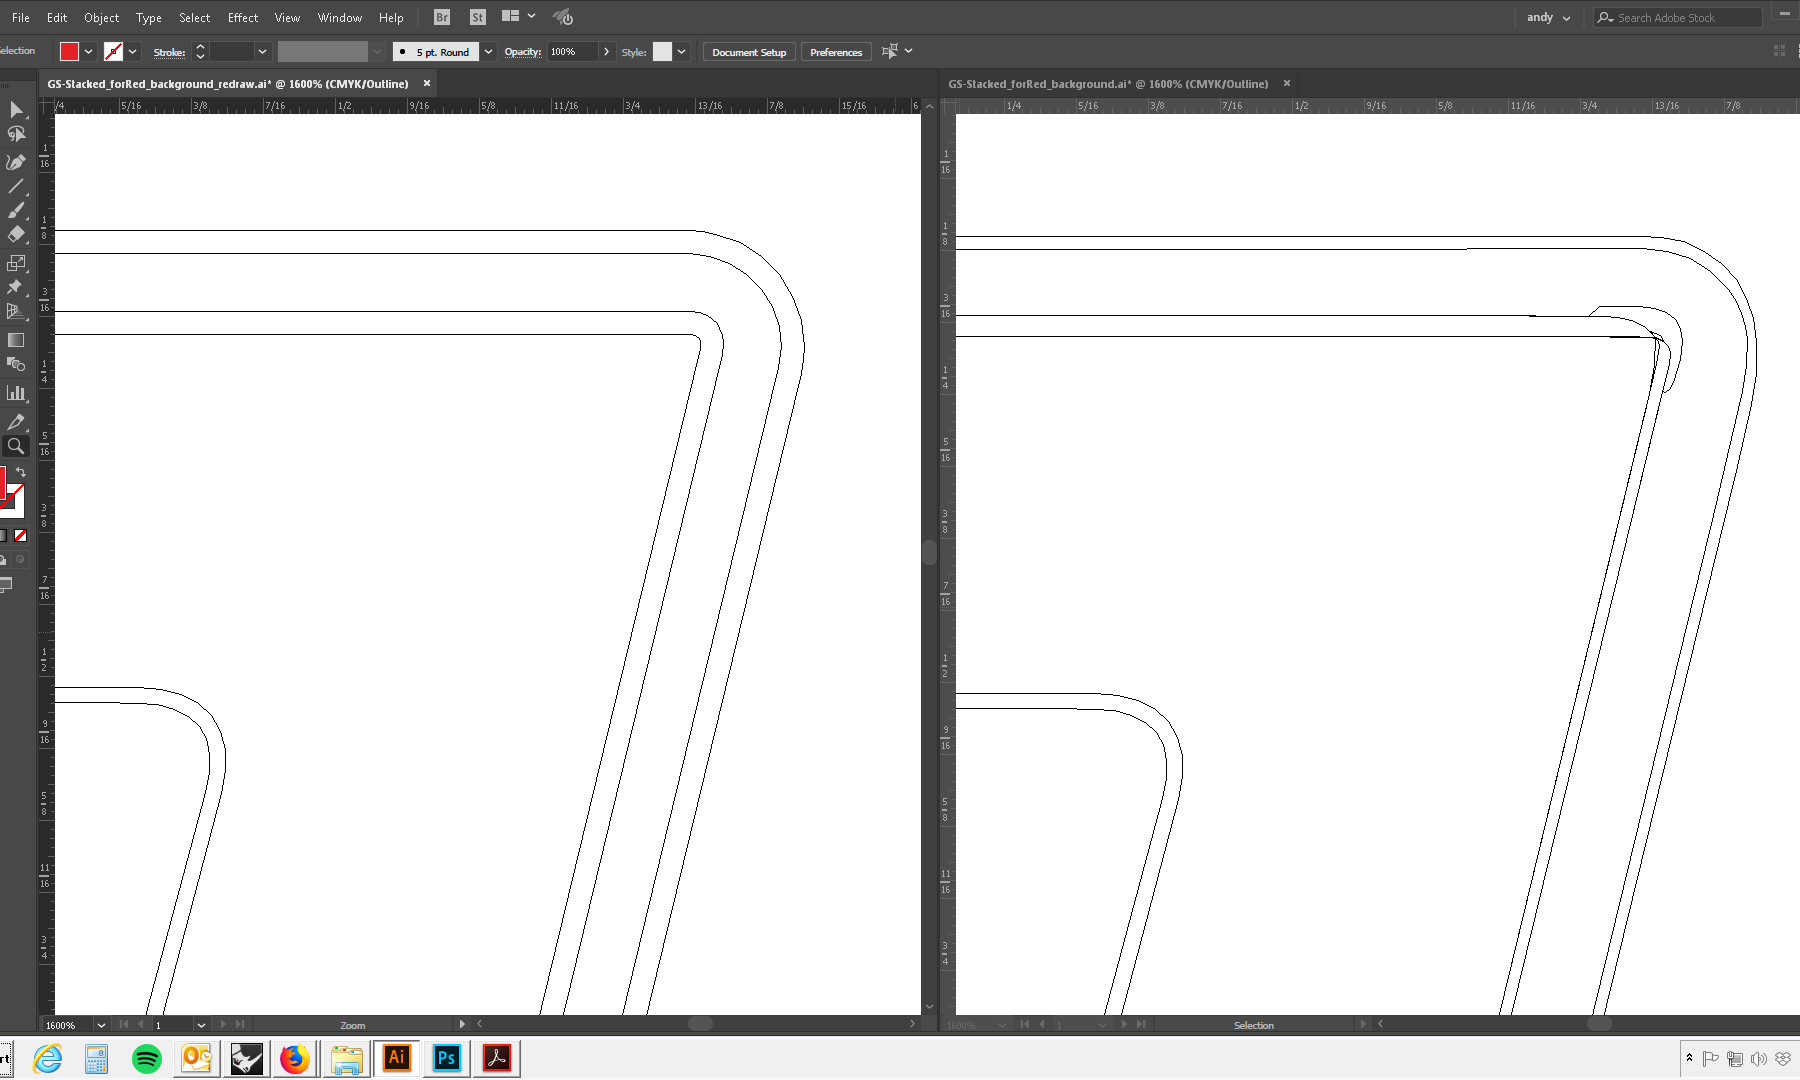
Task: Open the Opacity panel link
Action: (x=522, y=52)
